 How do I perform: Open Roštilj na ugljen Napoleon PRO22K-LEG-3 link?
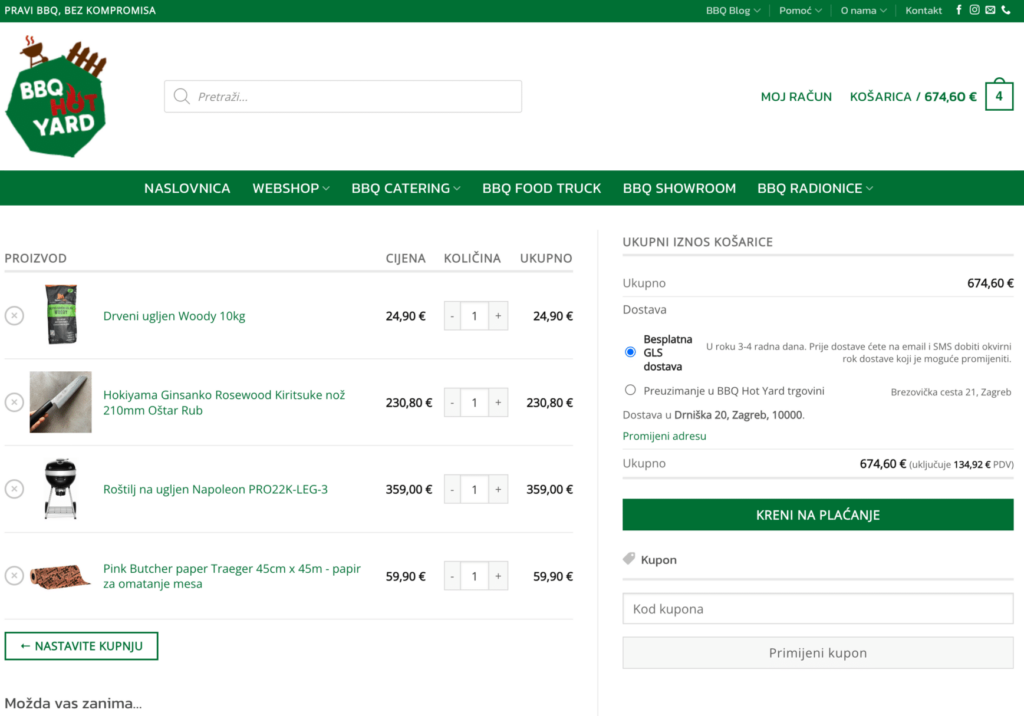pos(216,489)
